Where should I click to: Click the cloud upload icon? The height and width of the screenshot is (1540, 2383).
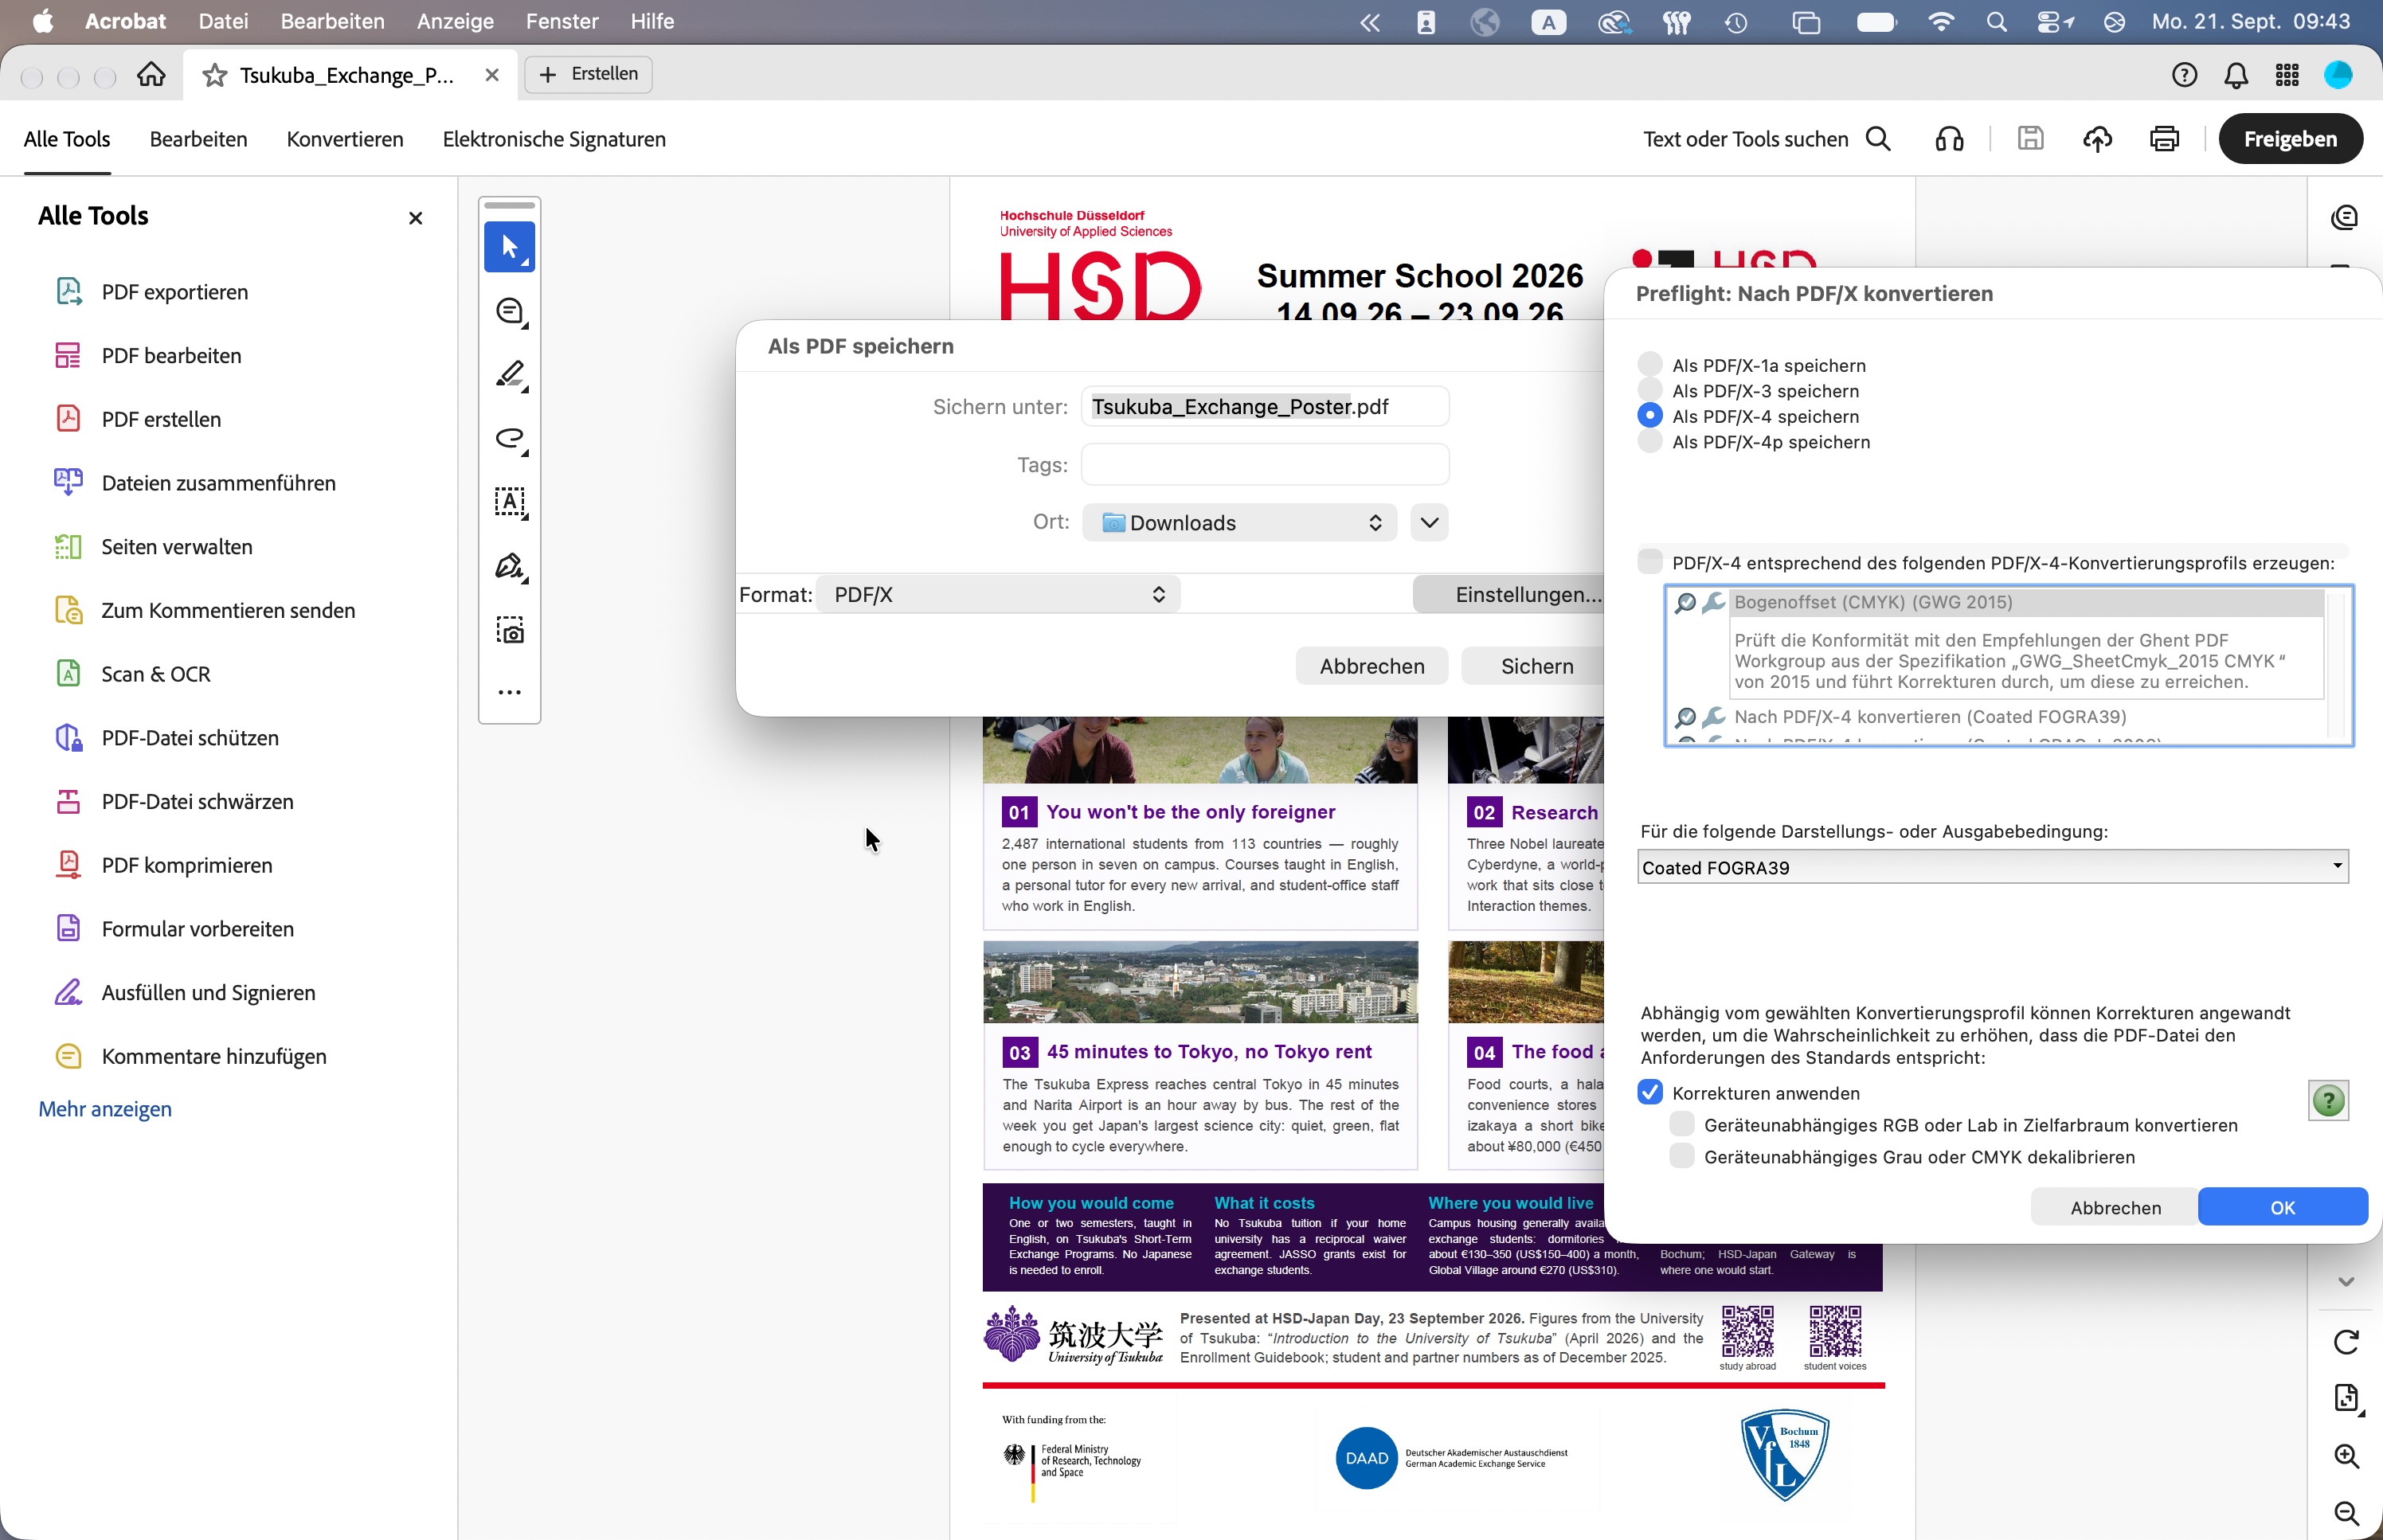pyautogui.click(x=2097, y=139)
